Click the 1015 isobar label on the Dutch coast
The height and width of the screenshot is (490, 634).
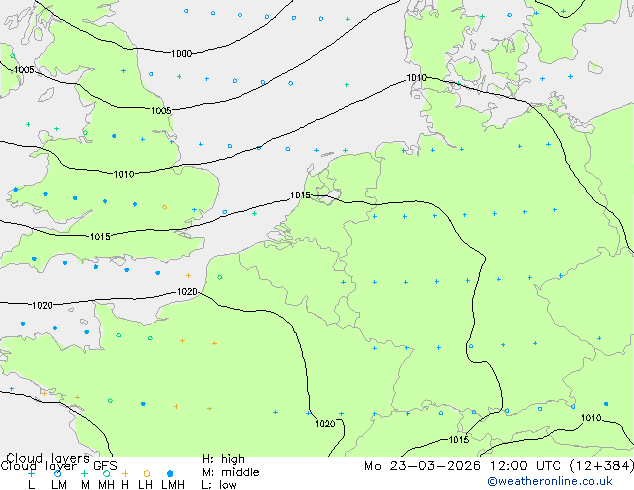300,195
